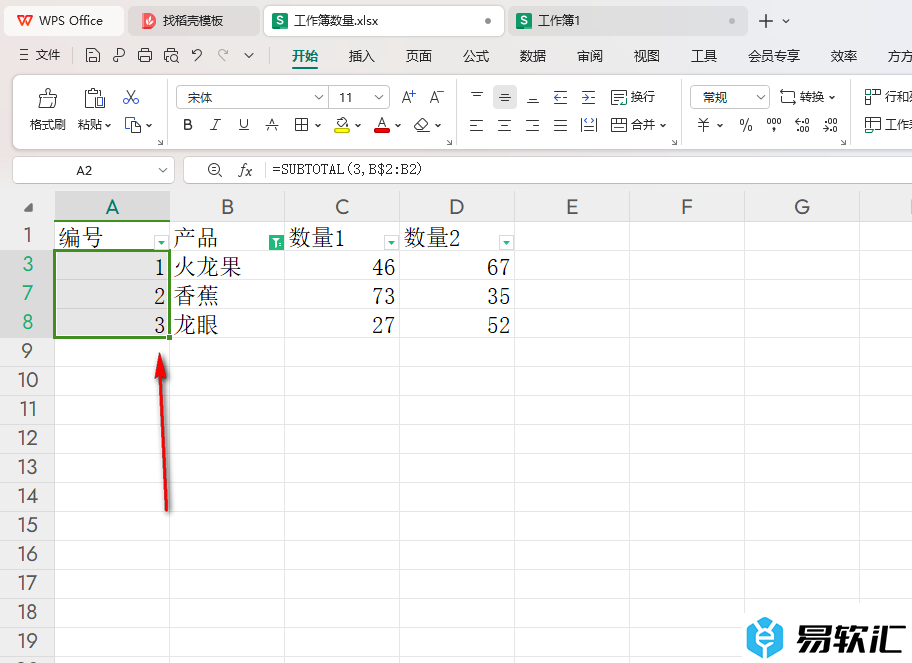Expand the Name Box A2 dropdown
This screenshot has height=663, width=912.
162,170
